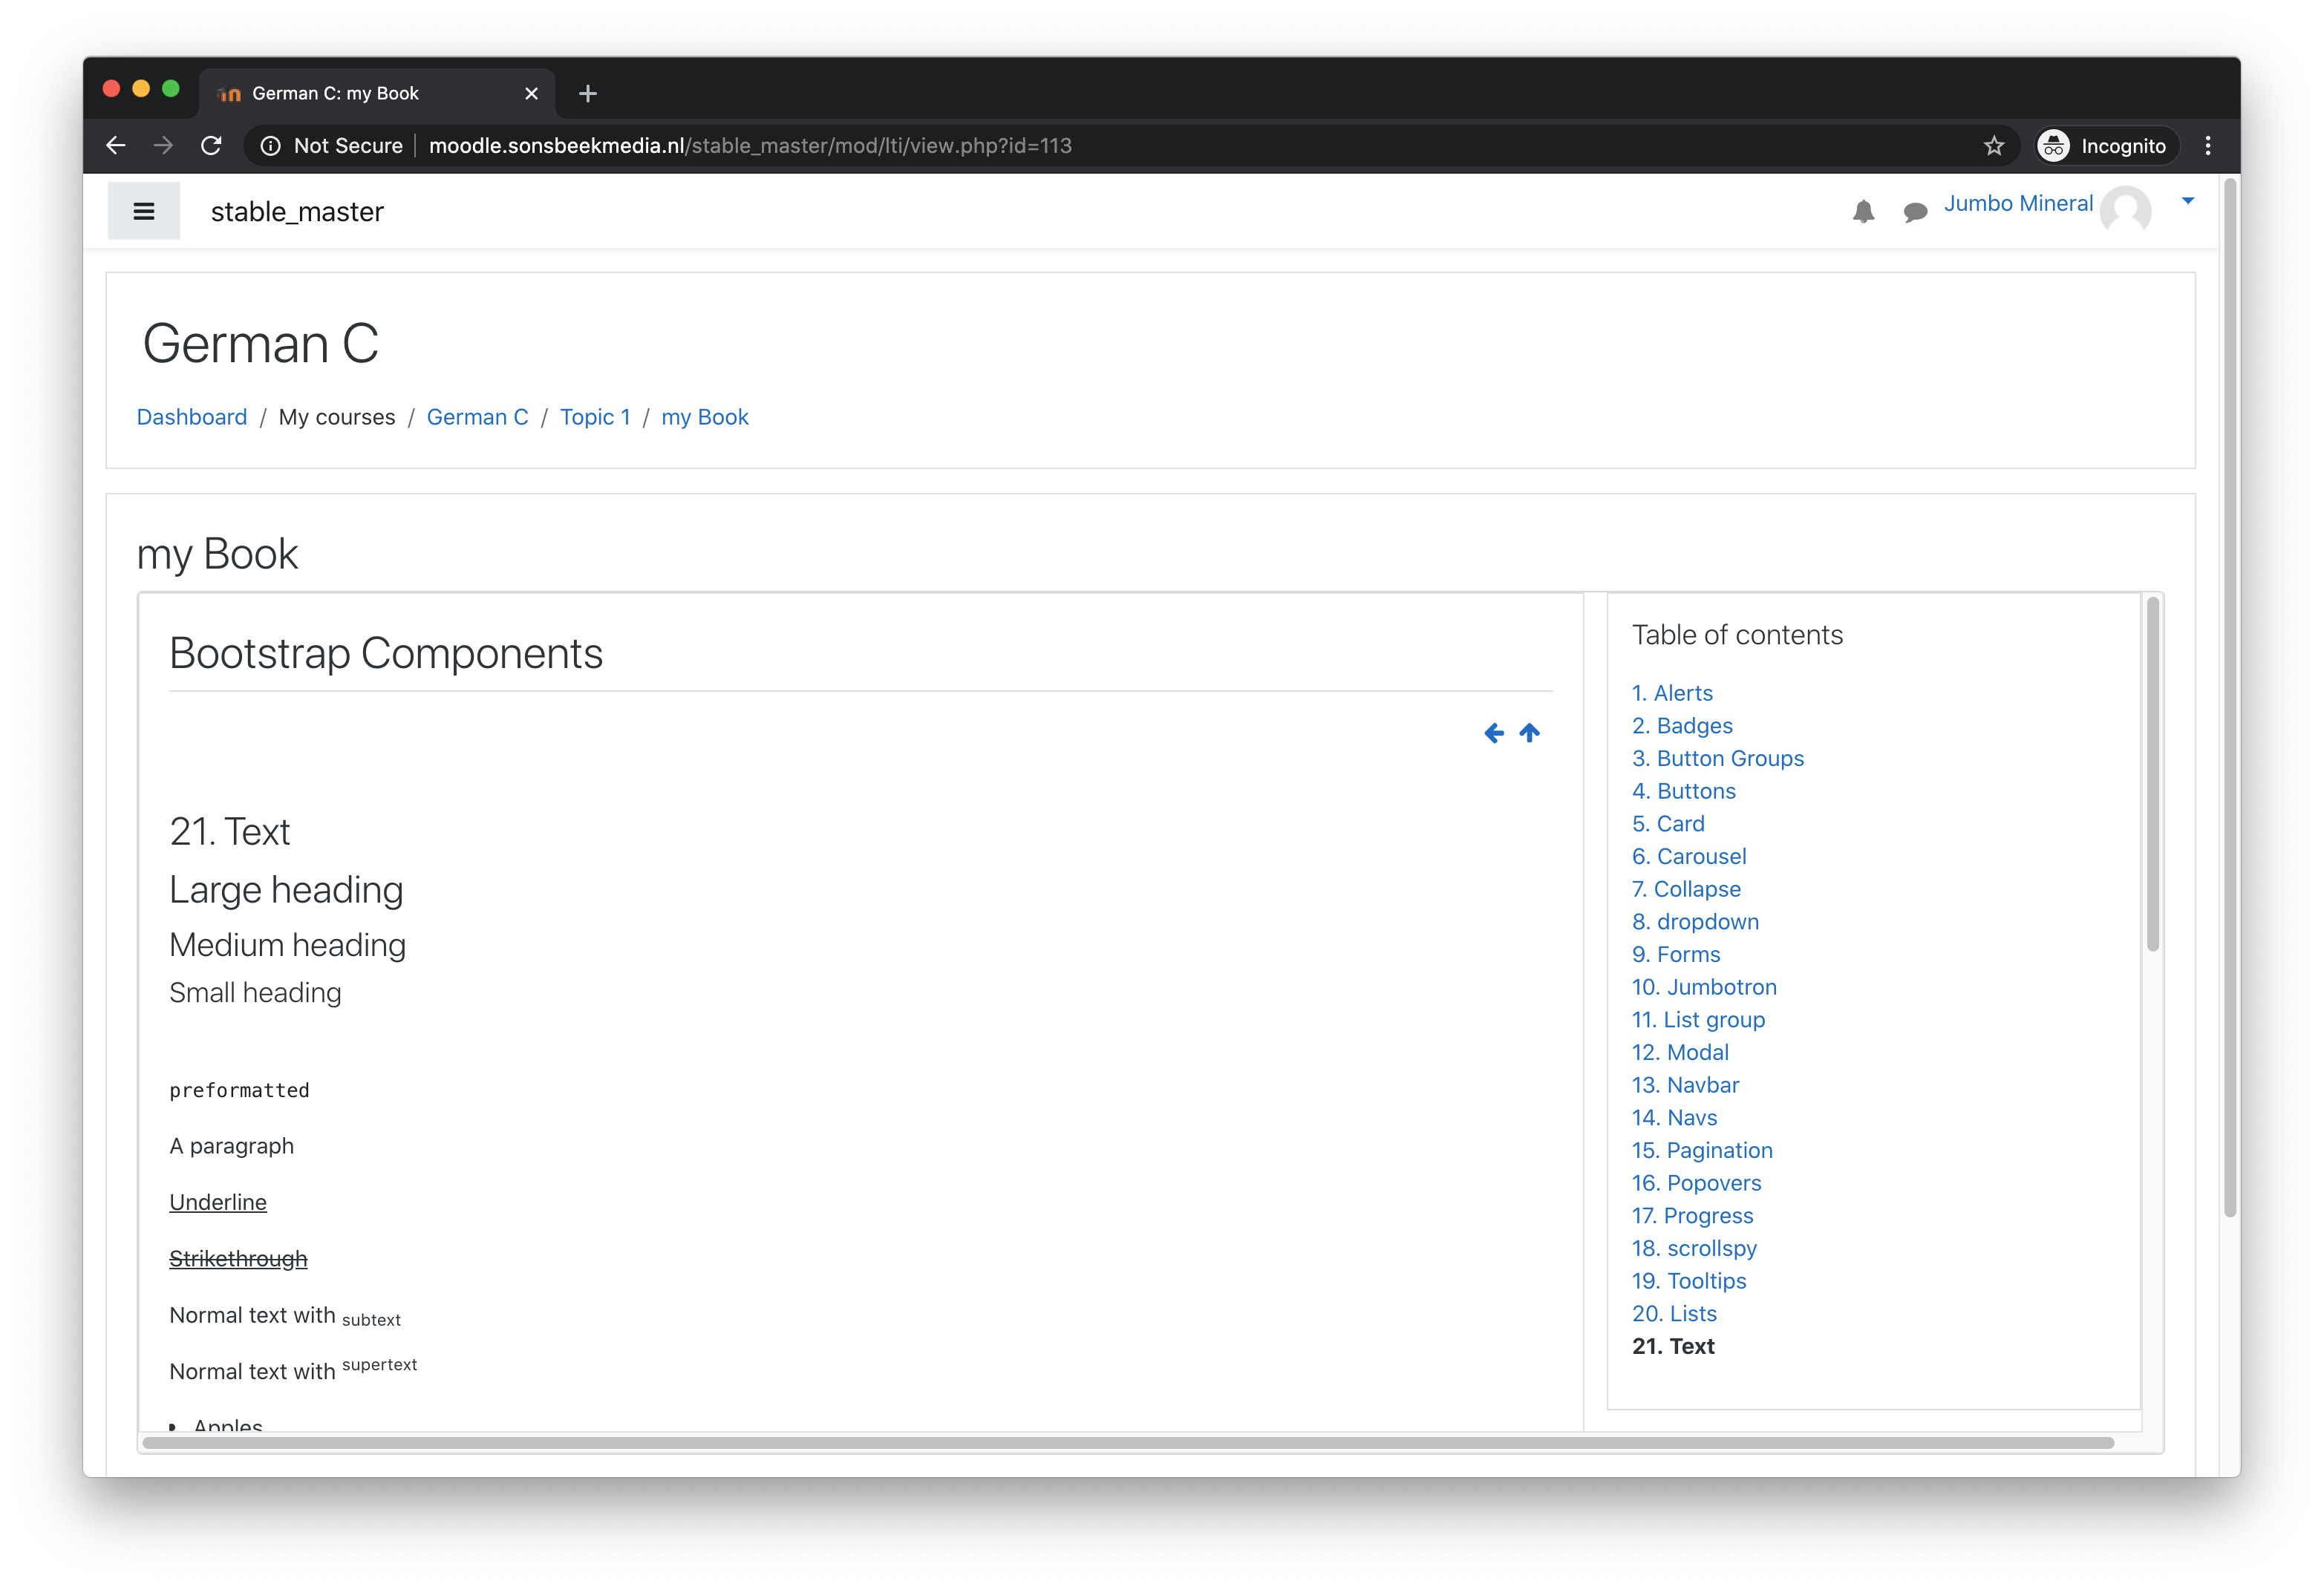Open the hamburger side menu

coord(143,211)
